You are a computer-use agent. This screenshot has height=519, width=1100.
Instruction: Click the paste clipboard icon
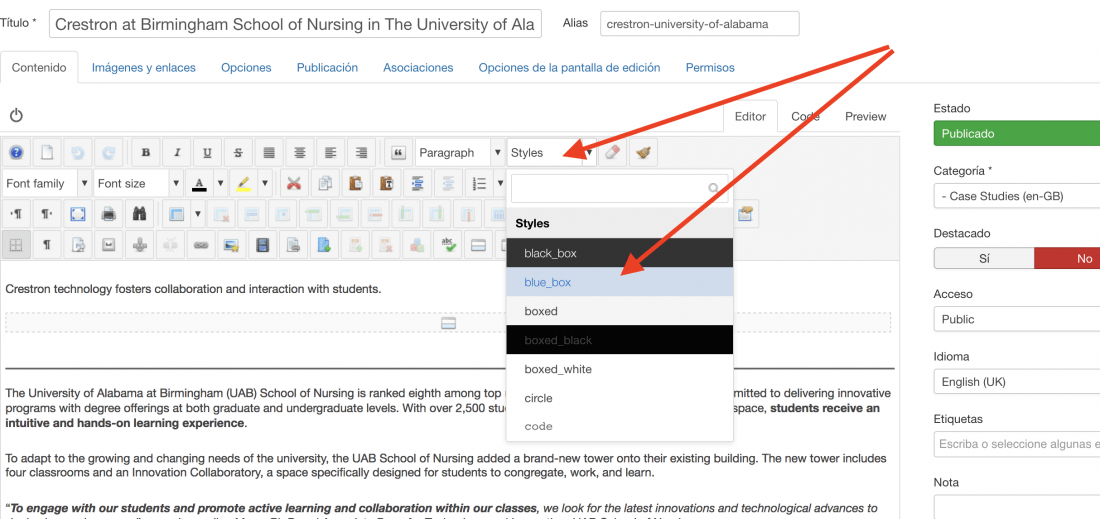356,183
